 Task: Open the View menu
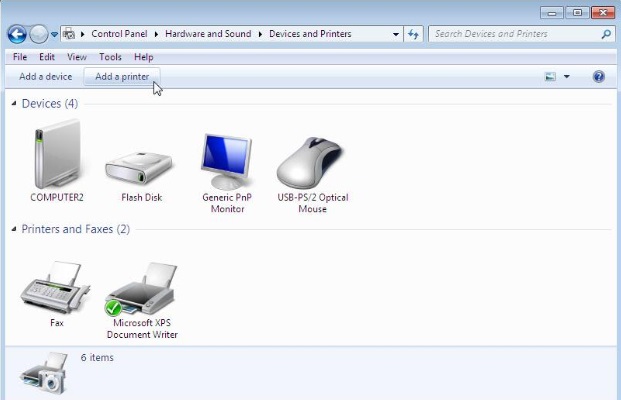tap(77, 57)
